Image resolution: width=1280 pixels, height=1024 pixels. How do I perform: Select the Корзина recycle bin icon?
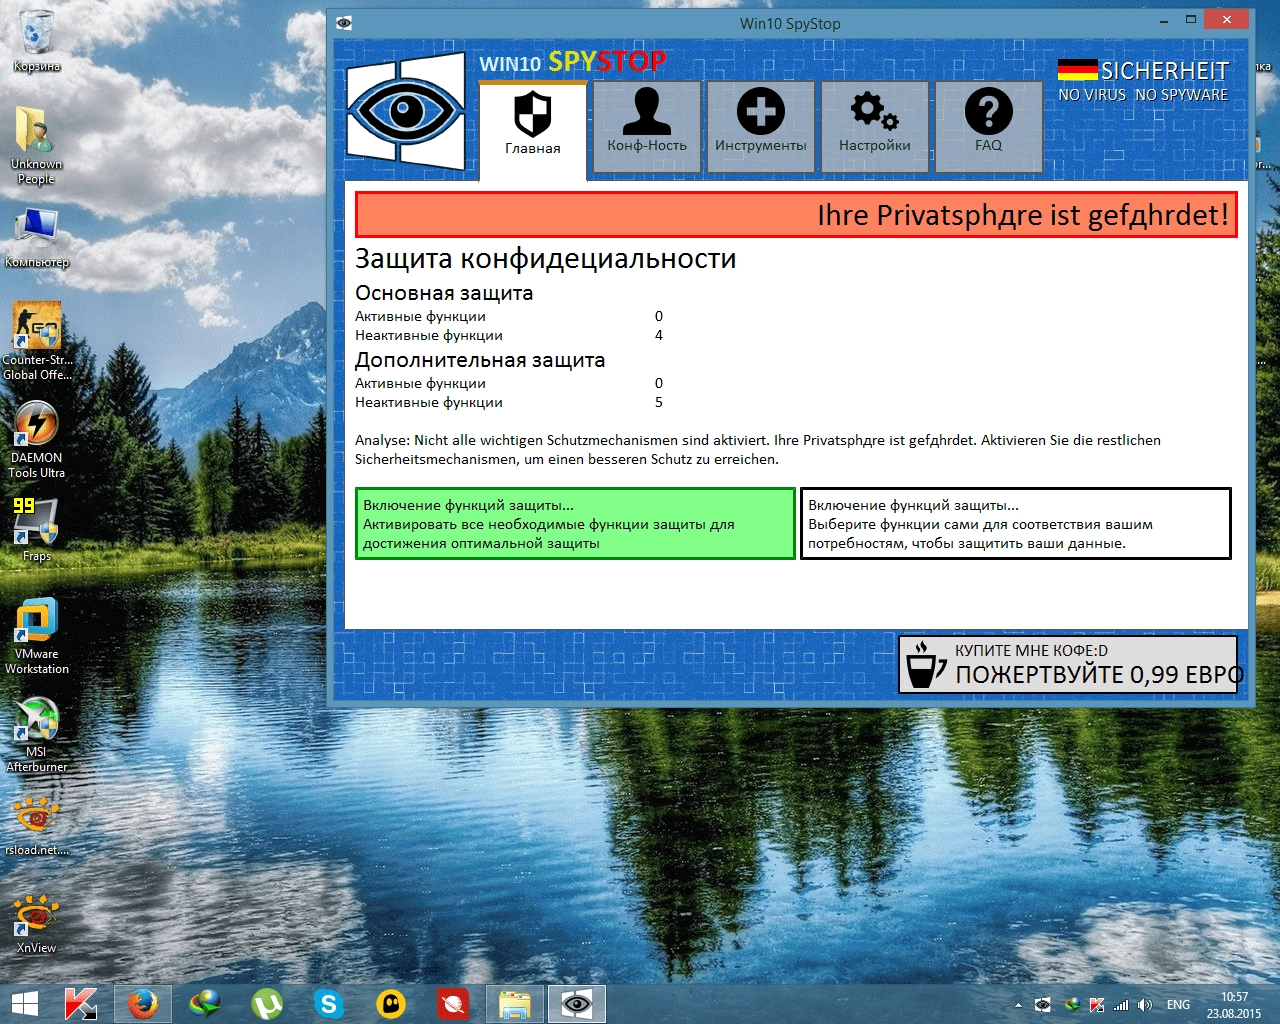[x=37, y=40]
